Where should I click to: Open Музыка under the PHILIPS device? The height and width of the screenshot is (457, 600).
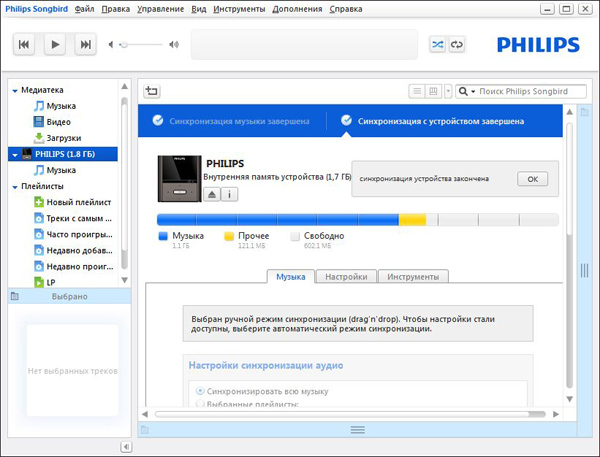(61, 170)
